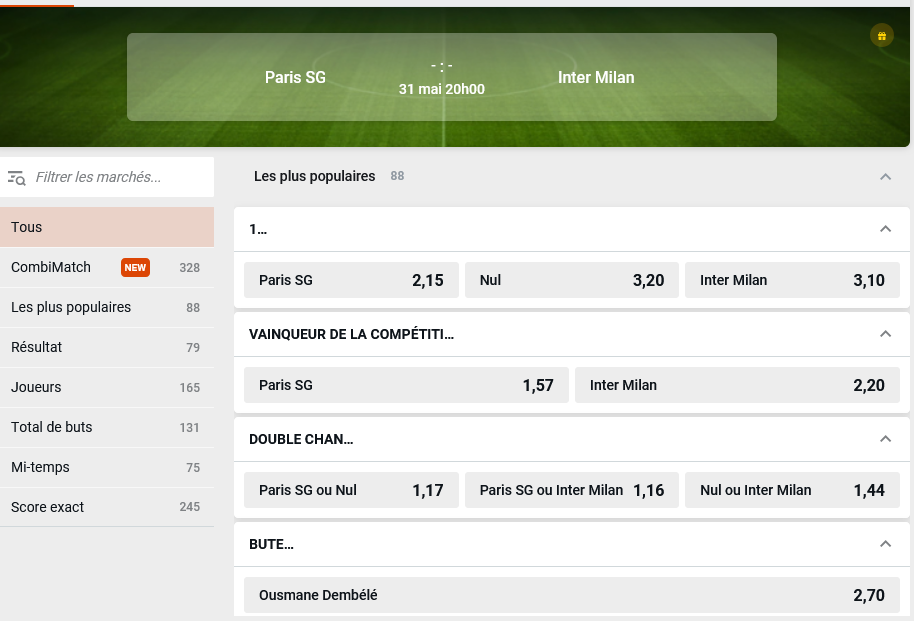Collapse Les plus populaires section header
Viewport: 914px width, 621px height.
tap(885, 177)
